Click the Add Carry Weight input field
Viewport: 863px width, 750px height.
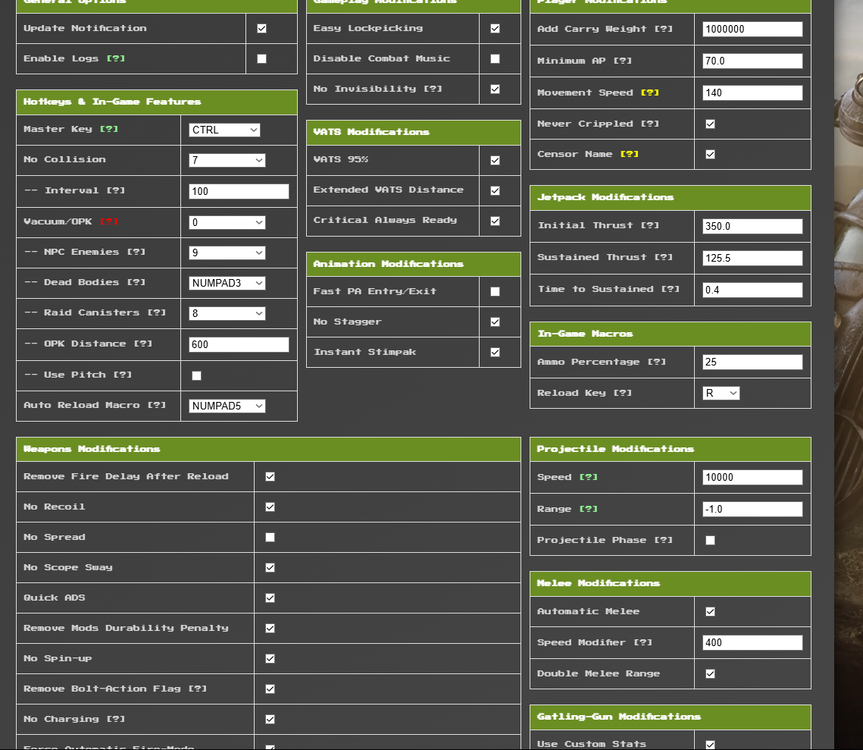[x=752, y=29]
